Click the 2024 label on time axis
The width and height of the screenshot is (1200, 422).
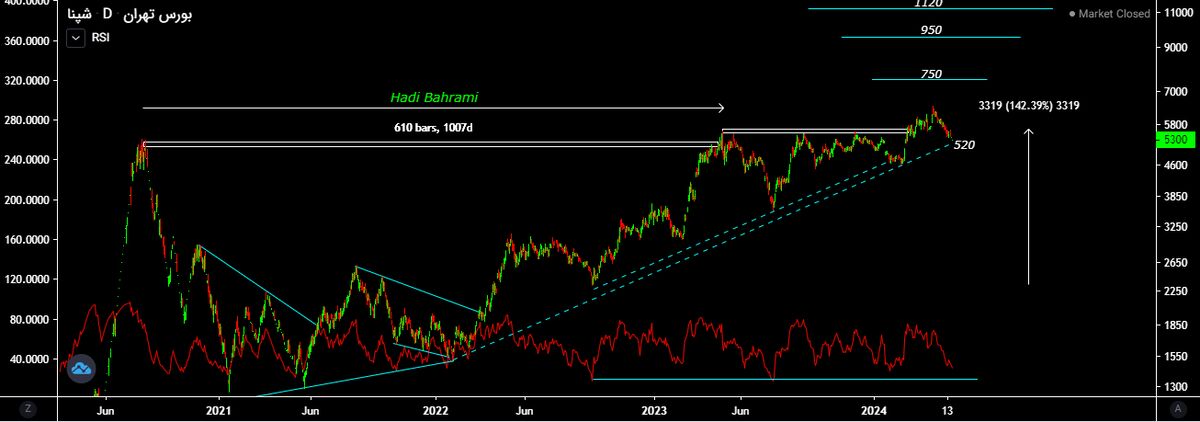pyautogui.click(x=874, y=410)
